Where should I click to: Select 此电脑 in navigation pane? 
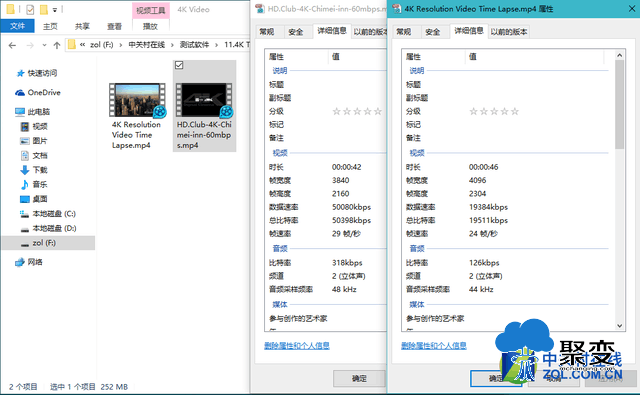pos(32,112)
